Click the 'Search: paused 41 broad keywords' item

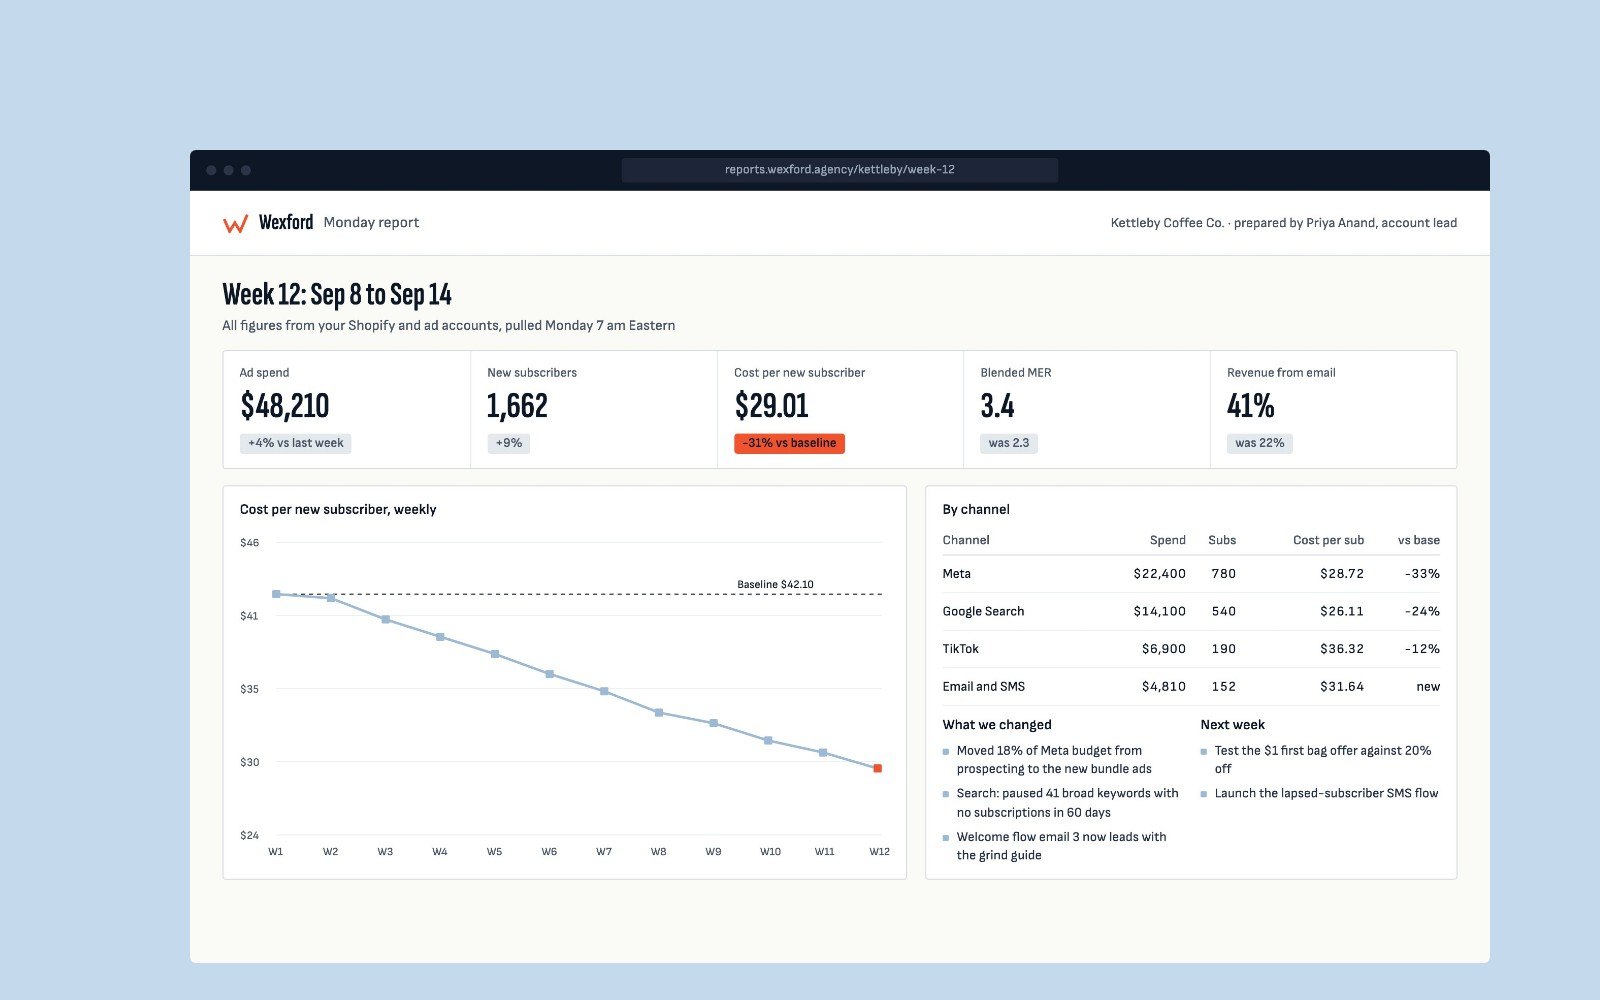pyautogui.click(x=1067, y=803)
